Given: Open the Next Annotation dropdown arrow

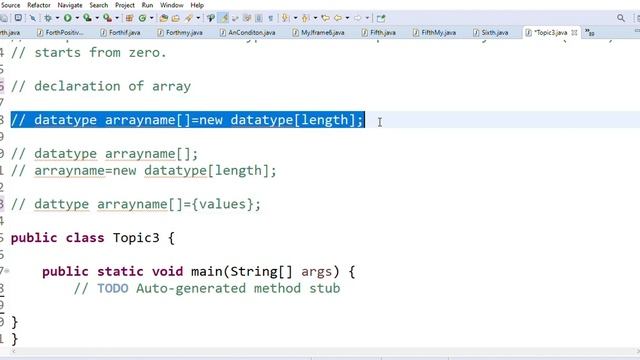Looking at the screenshot, I should click(x=295, y=18).
